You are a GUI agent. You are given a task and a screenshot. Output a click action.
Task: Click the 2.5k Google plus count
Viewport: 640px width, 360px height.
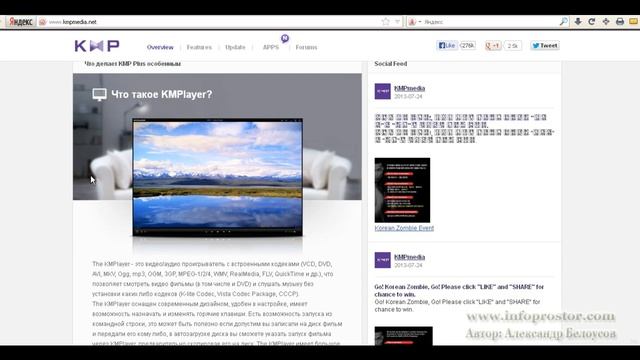click(x=513, y=46)
